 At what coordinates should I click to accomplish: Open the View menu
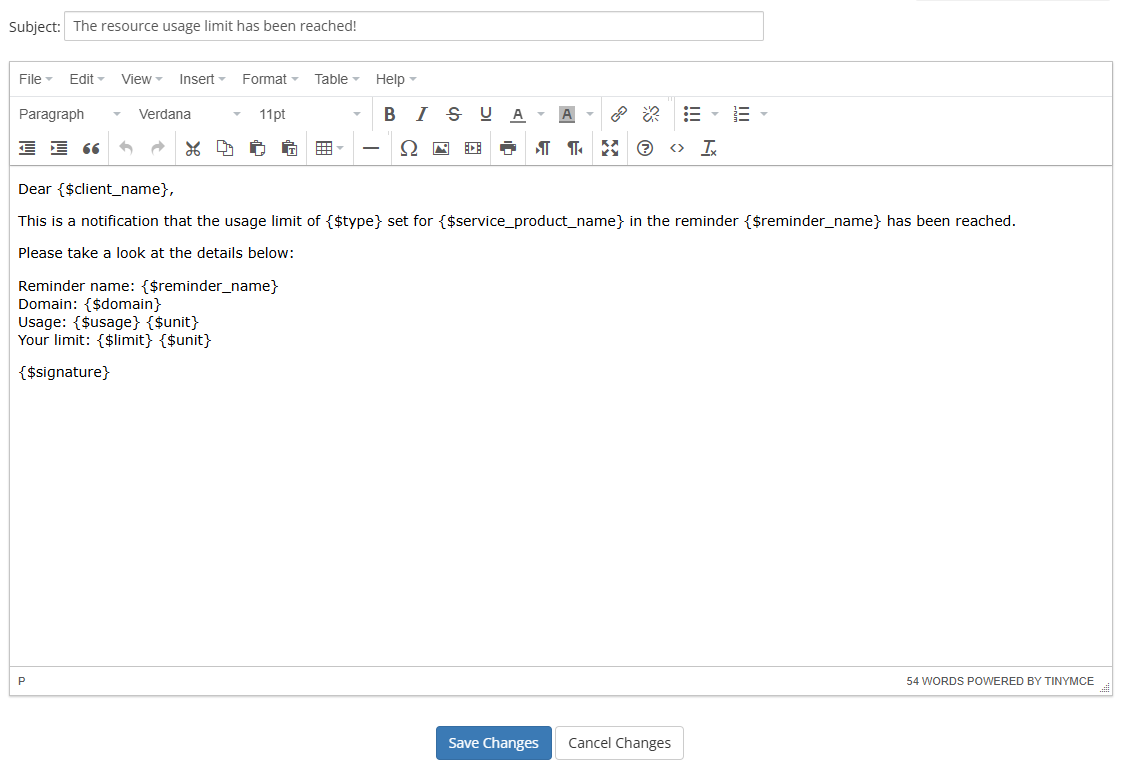tap(142, 79)
